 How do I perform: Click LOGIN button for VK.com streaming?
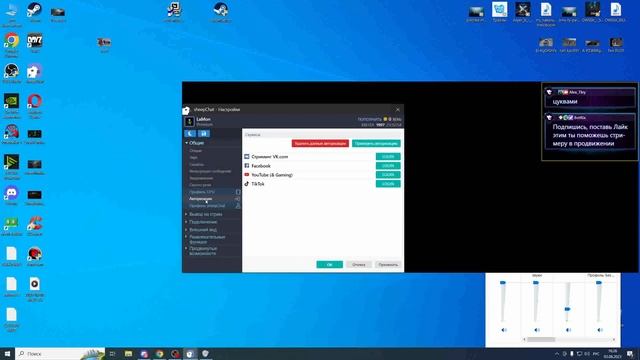[x=388, y=157]
